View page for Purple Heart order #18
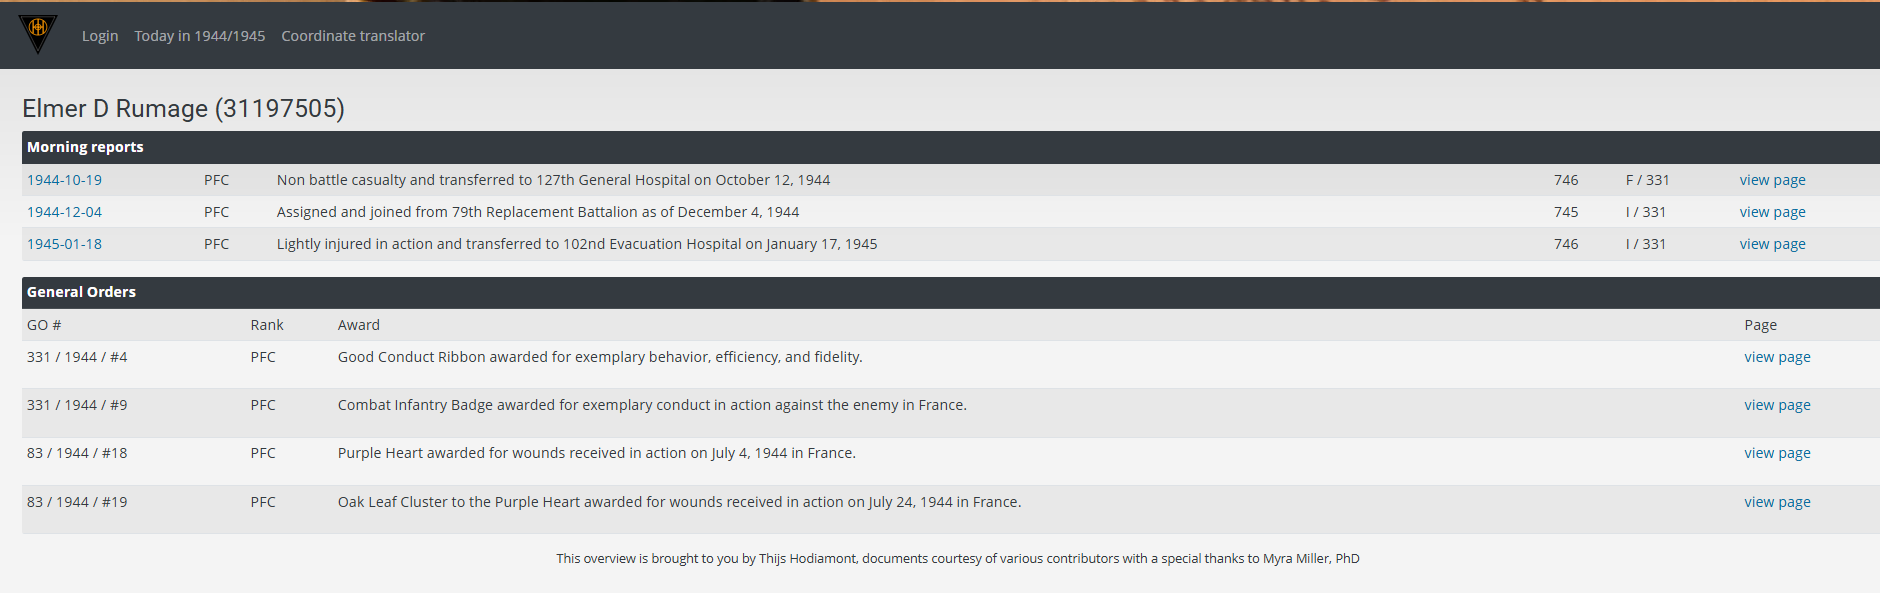This screenshot has height=593, width=1880. [1777, 453]
